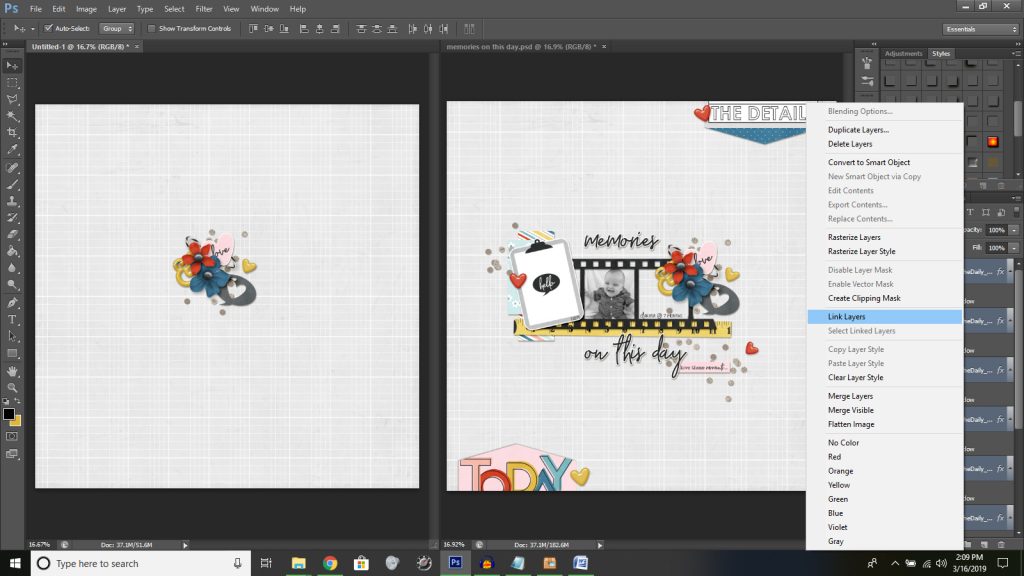Select Flatten Image in the context menu
The width and height of the screenshot is (1024, 576).
(851, 423)
